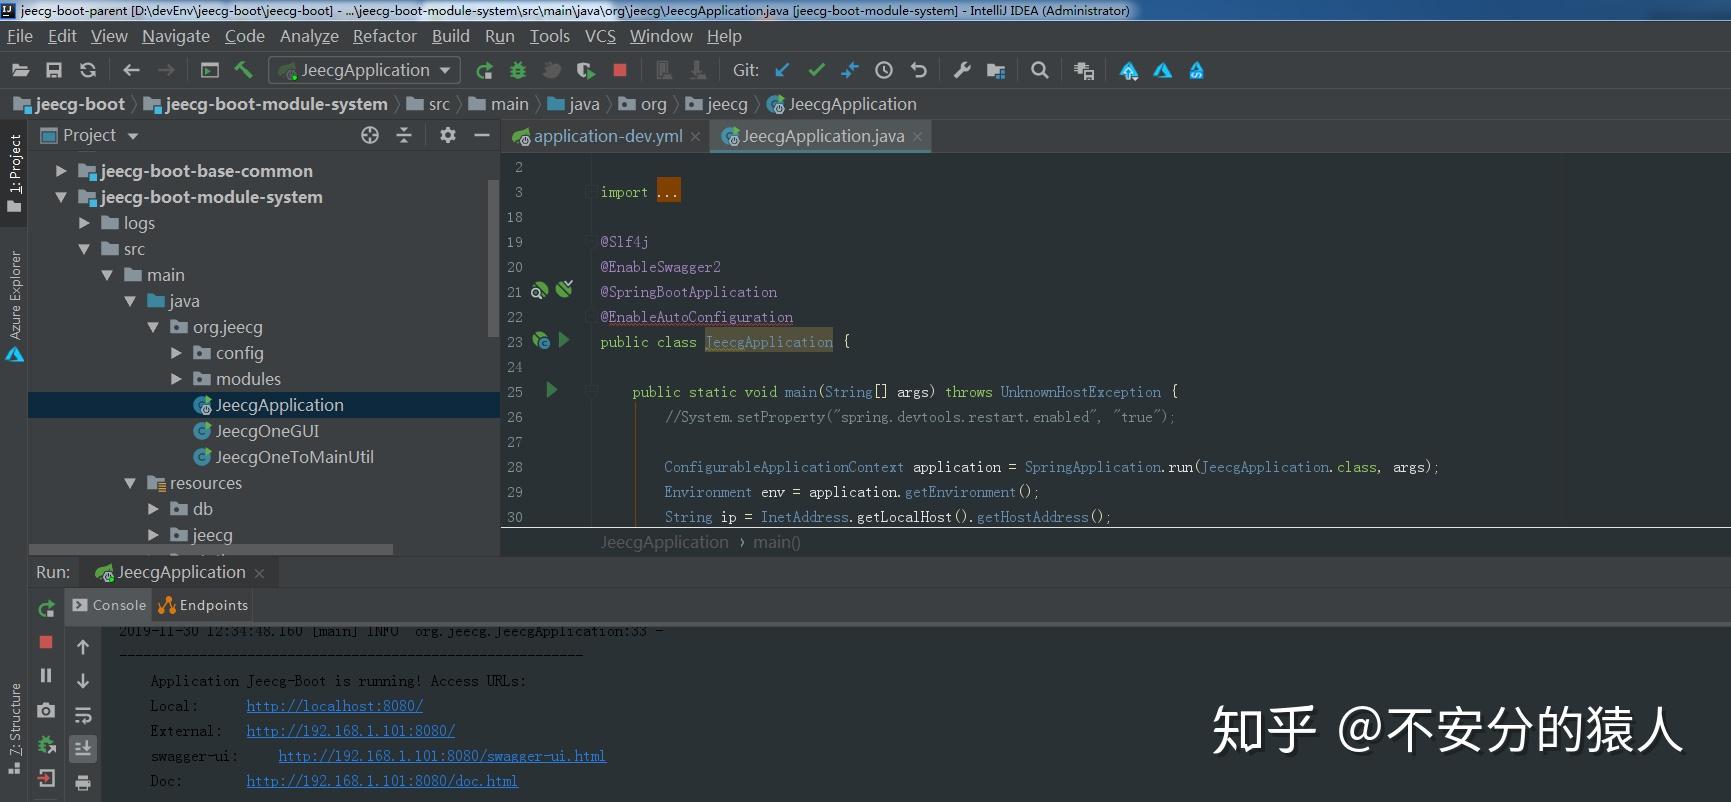Viewport: 1731px width, 802px height.
Task: Print console output with the printer icon
Action: pyautogui.click(x=83, y=782)
